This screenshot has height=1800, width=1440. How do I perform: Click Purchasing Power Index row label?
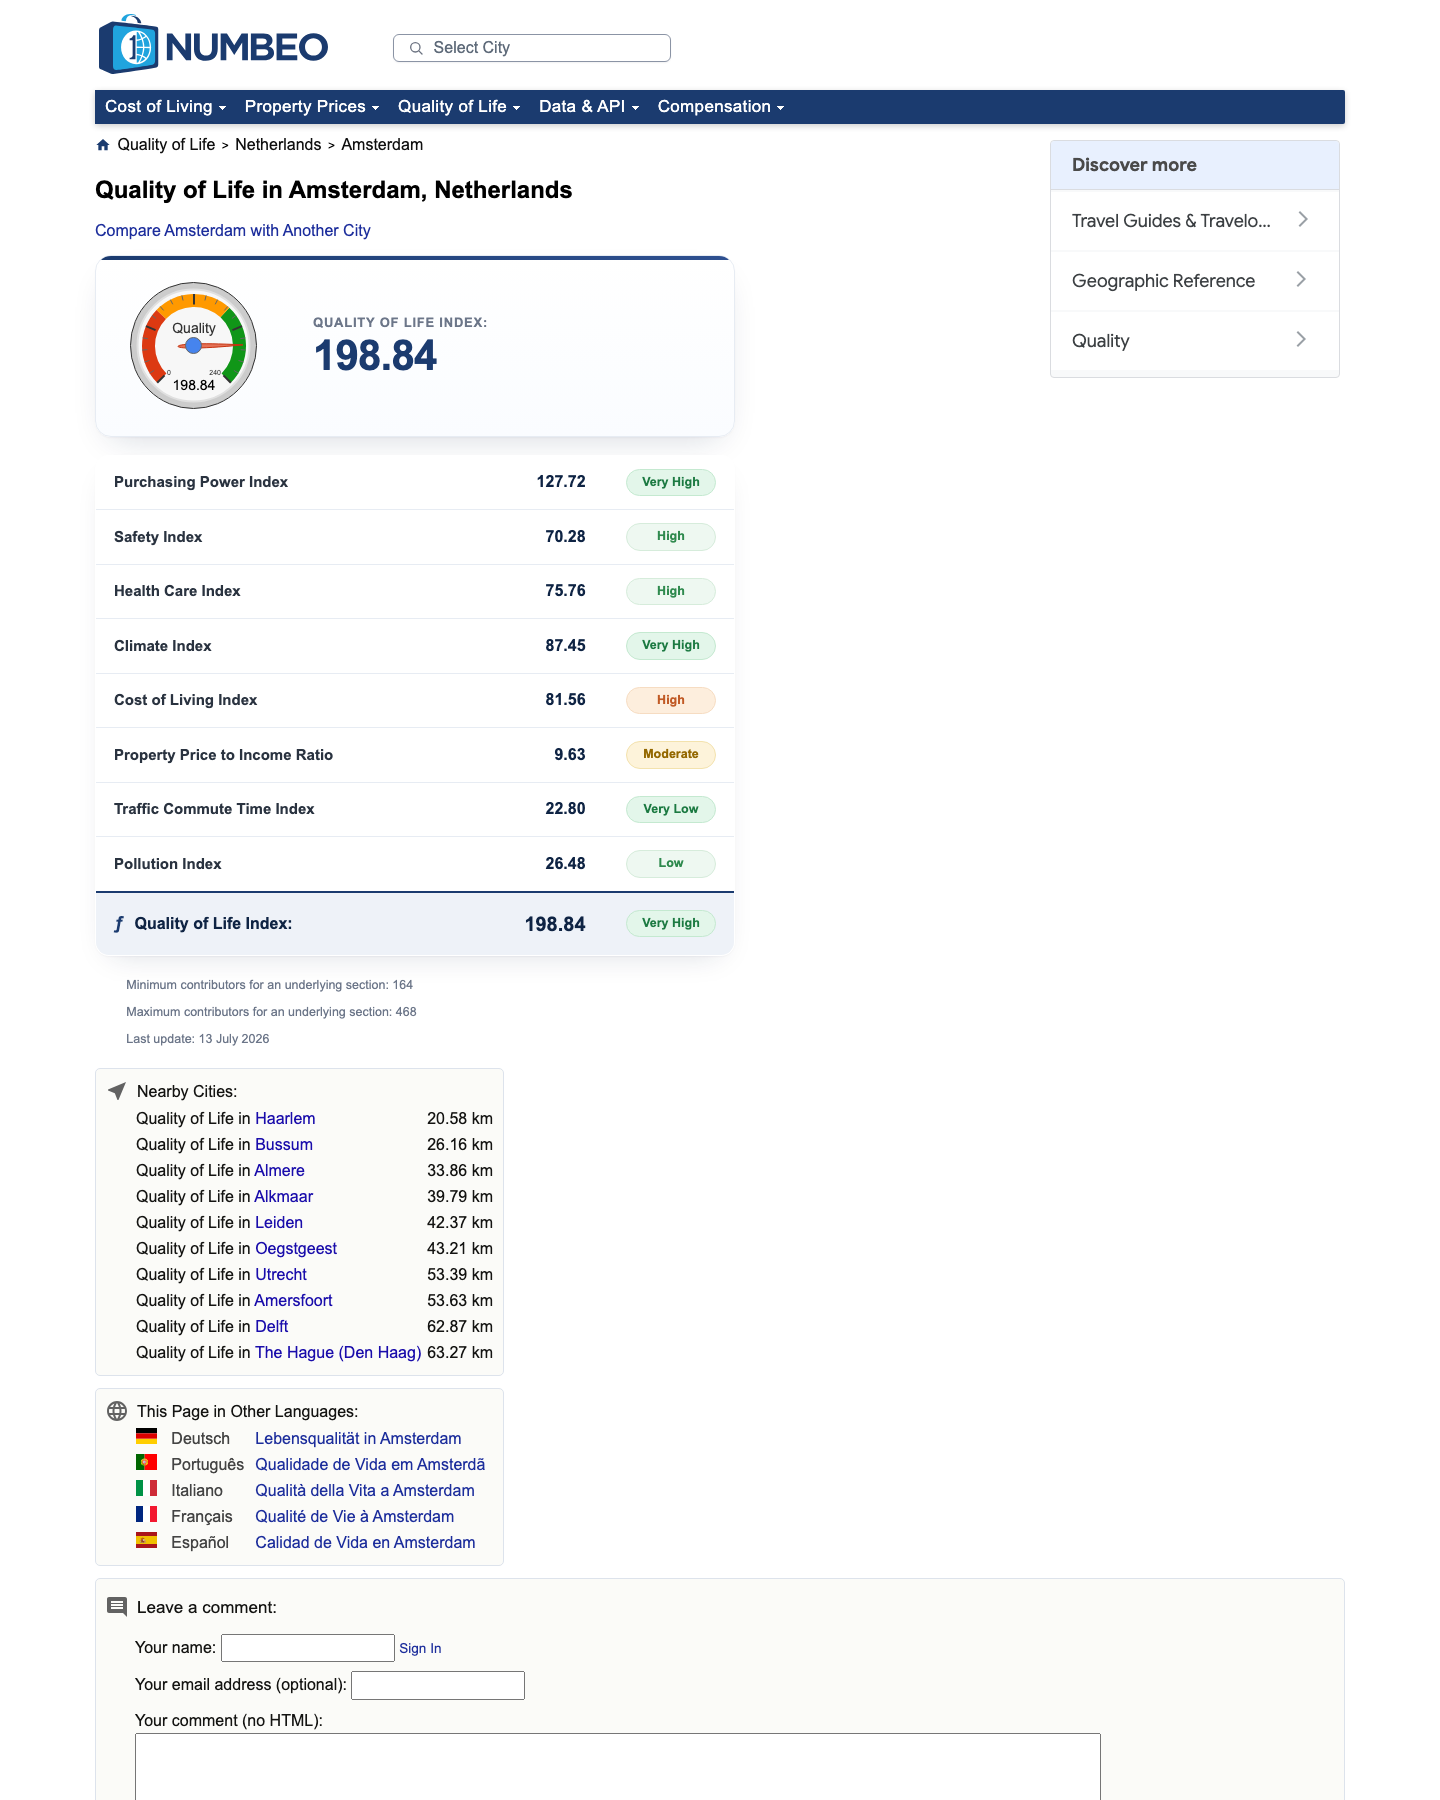201,482
